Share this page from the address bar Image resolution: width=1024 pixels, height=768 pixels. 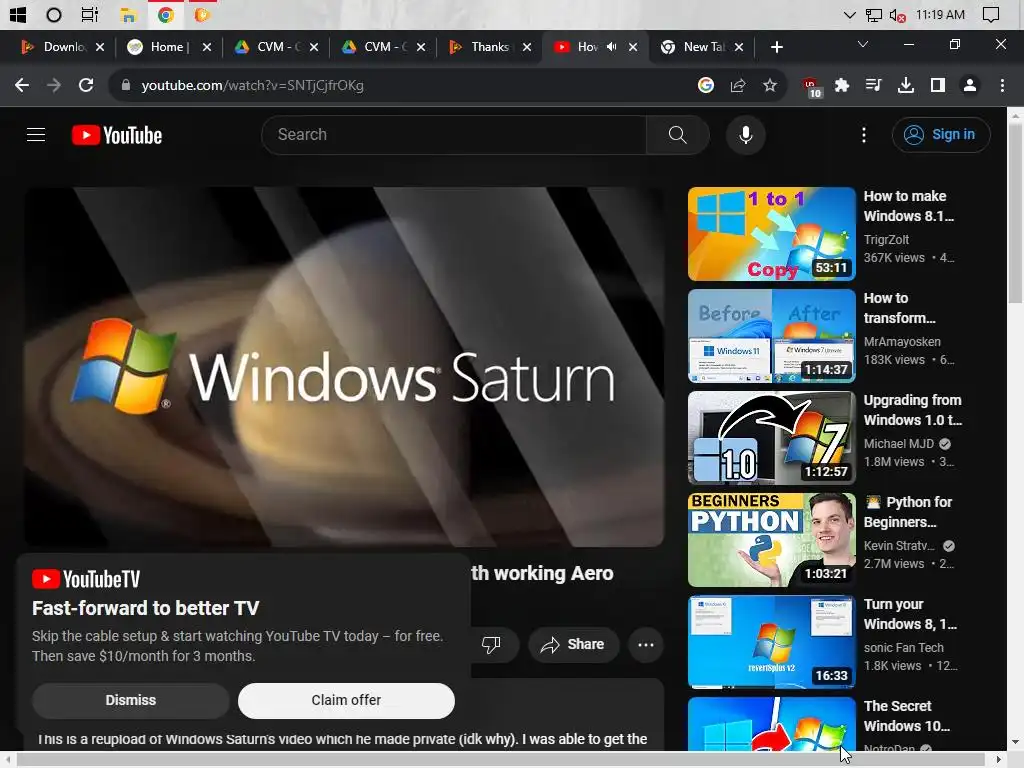[x=738, y=85]
